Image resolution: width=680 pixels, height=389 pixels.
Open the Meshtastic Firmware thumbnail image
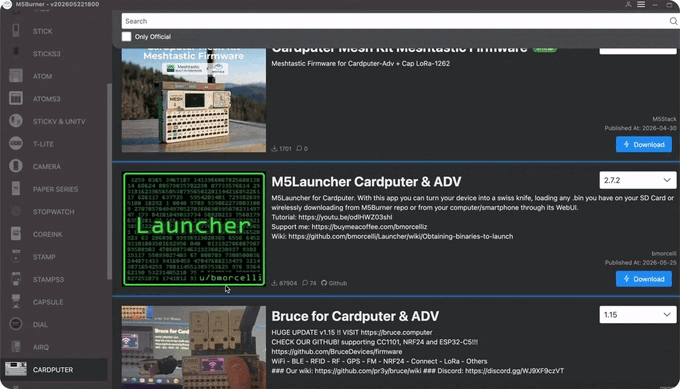tap(194, 100)
